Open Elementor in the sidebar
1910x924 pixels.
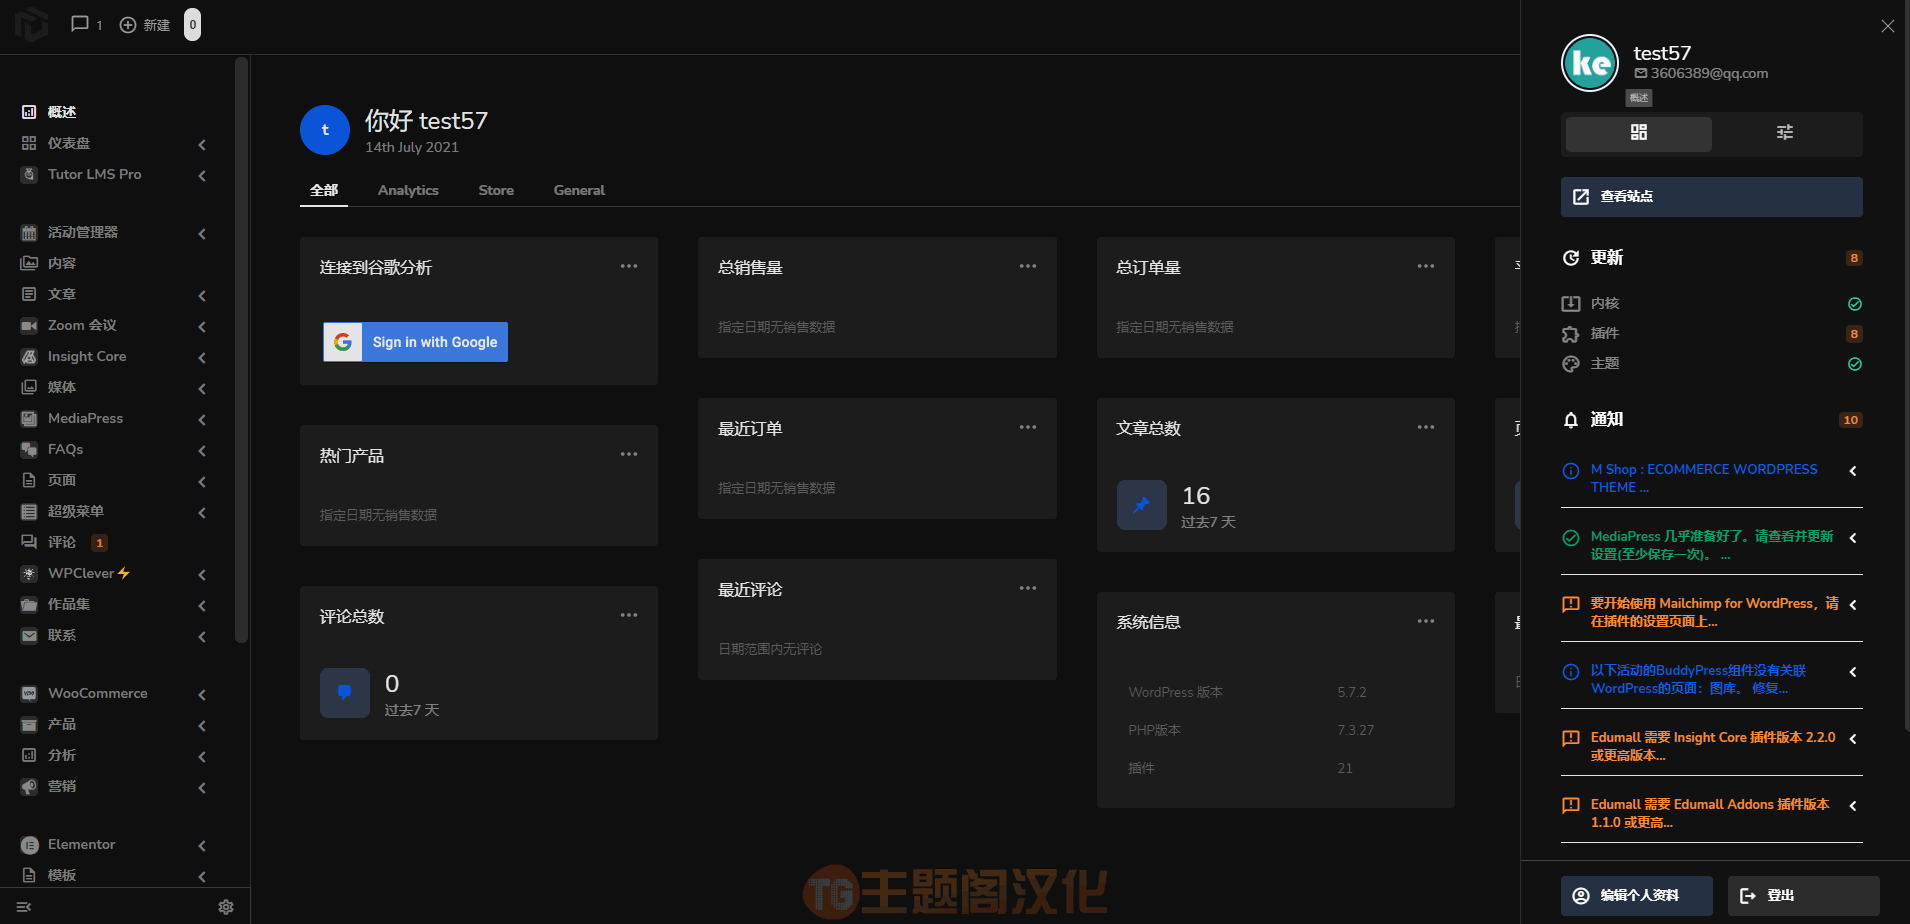point(81,844)
